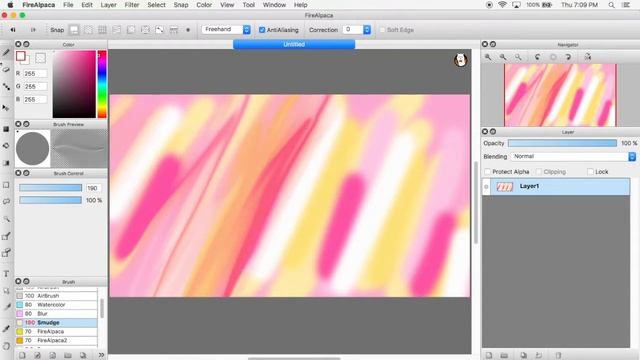The width and height of the screenshot is (640, 360).
Task: Delete layer trash icon in Layer panel
Action: [x=558, y=355]
